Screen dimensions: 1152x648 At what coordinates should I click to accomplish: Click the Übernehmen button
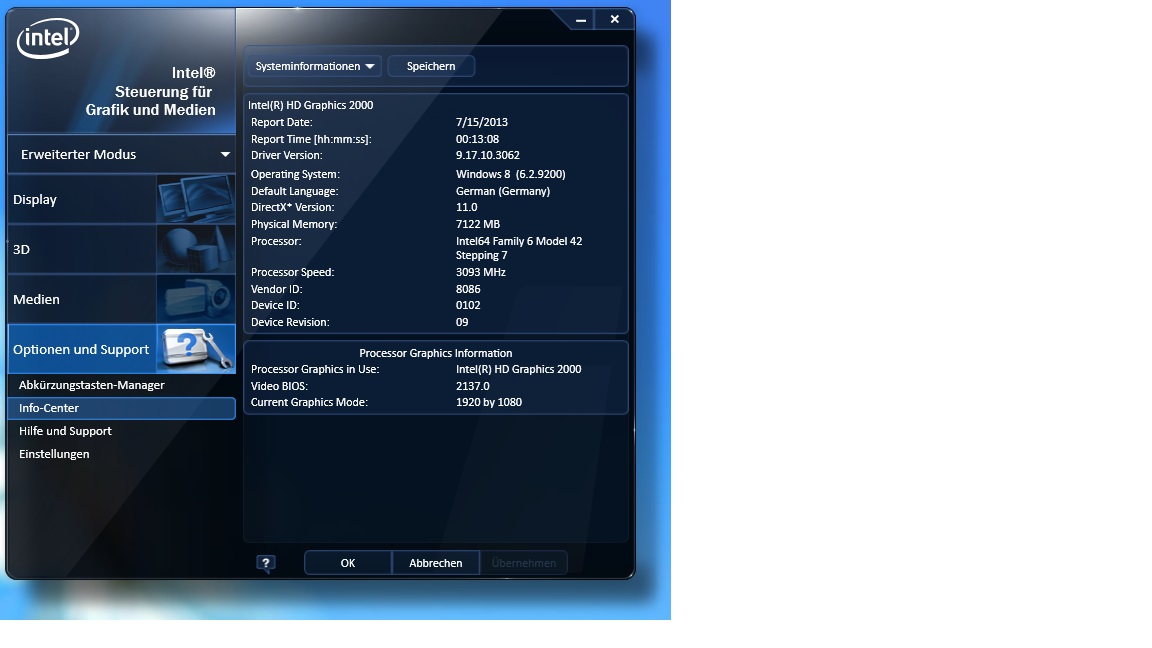[524, 563]
